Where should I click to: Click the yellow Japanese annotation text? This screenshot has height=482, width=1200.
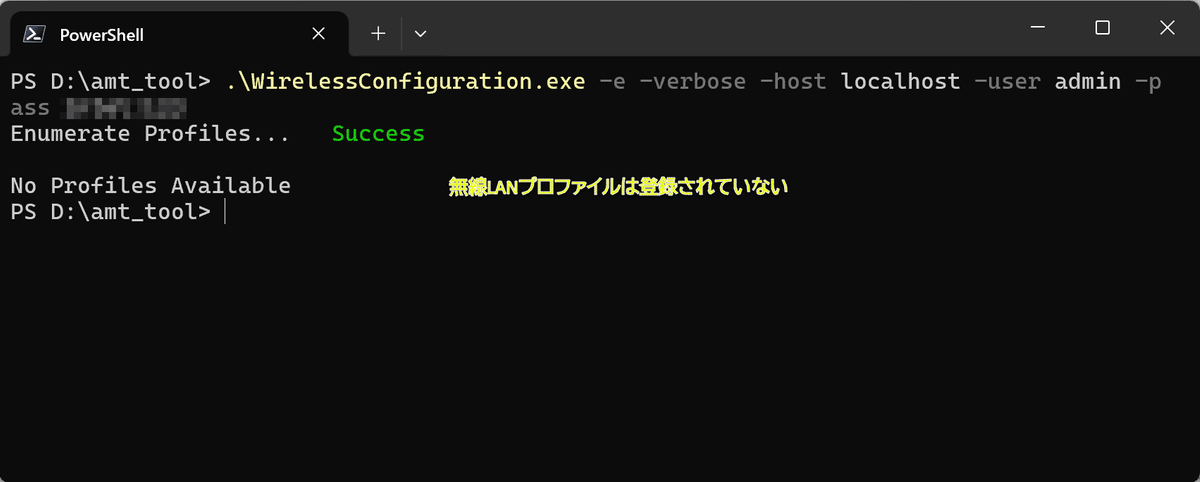click(618, 186)
